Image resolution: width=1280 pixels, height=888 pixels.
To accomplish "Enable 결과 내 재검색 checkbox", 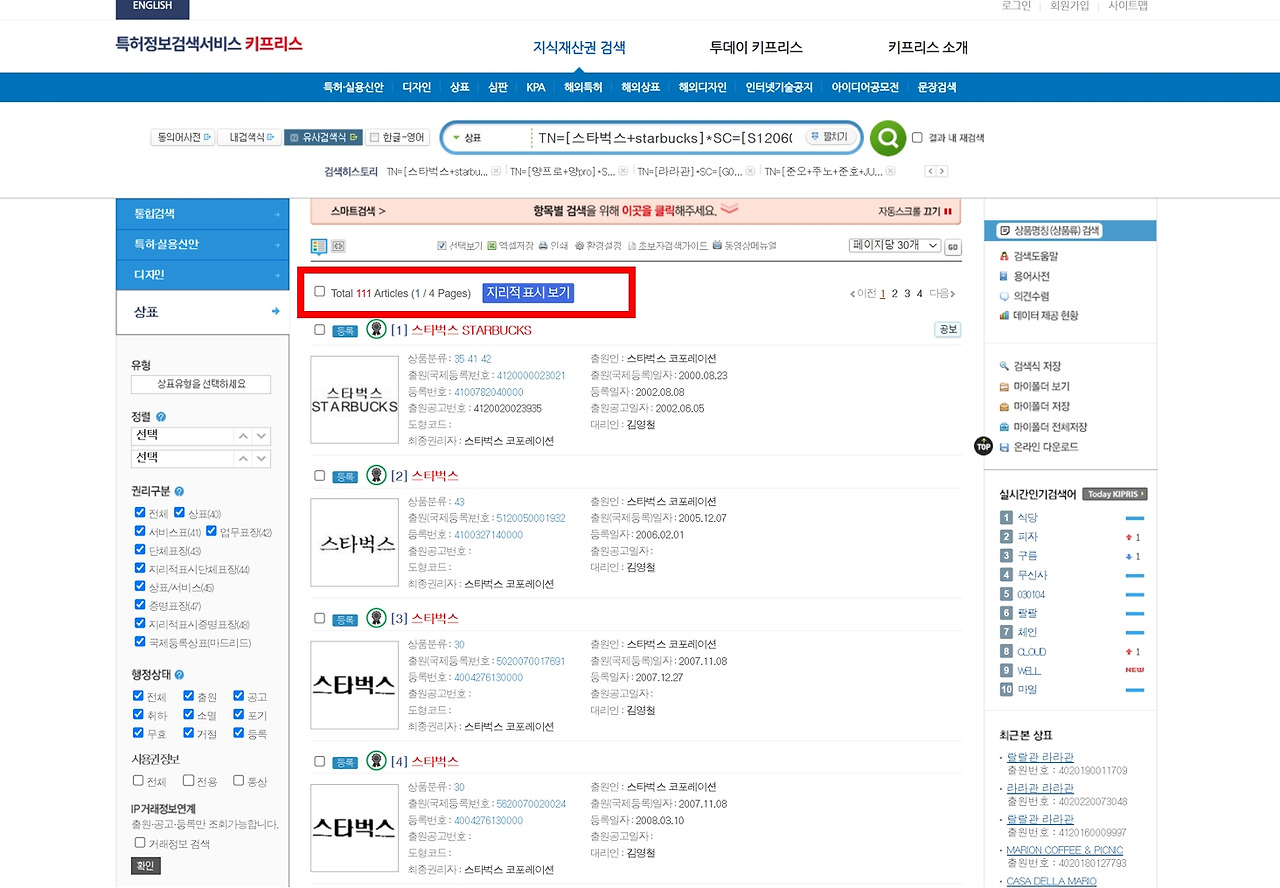I will coord(917,138).
